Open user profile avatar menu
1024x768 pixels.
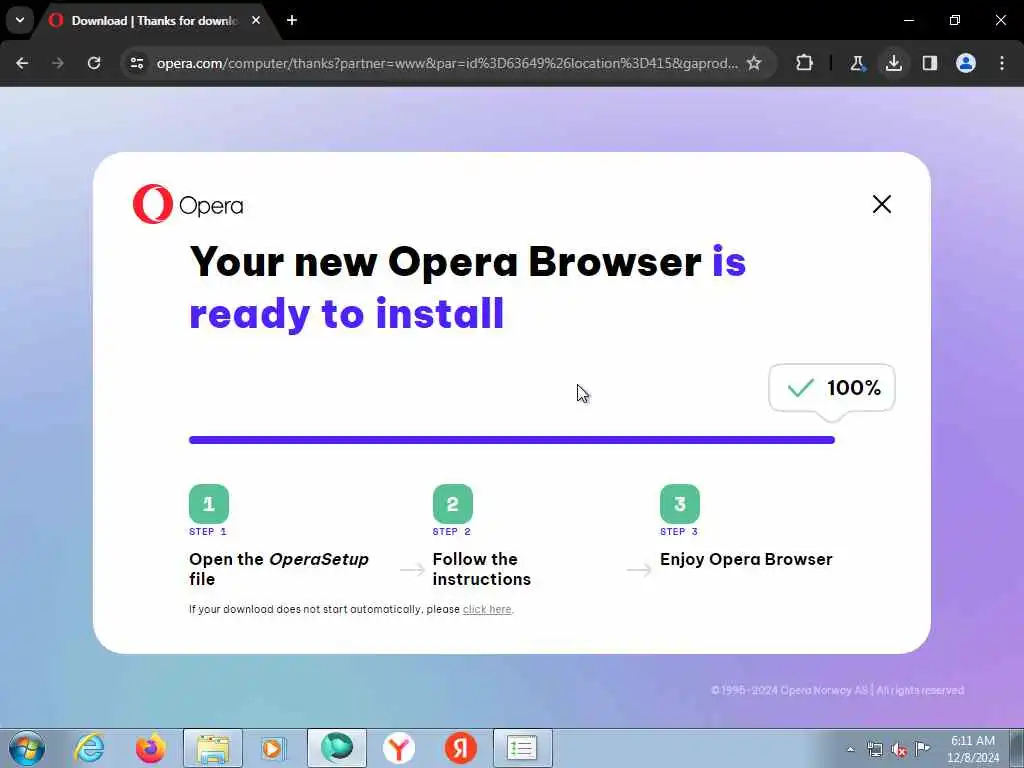coord(966,63)
